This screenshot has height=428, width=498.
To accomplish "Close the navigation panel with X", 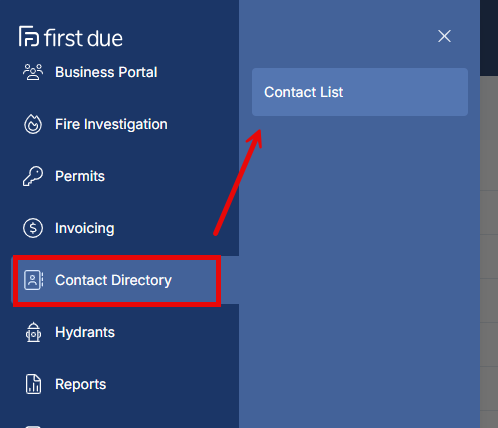I will click(x=444, y=36).
